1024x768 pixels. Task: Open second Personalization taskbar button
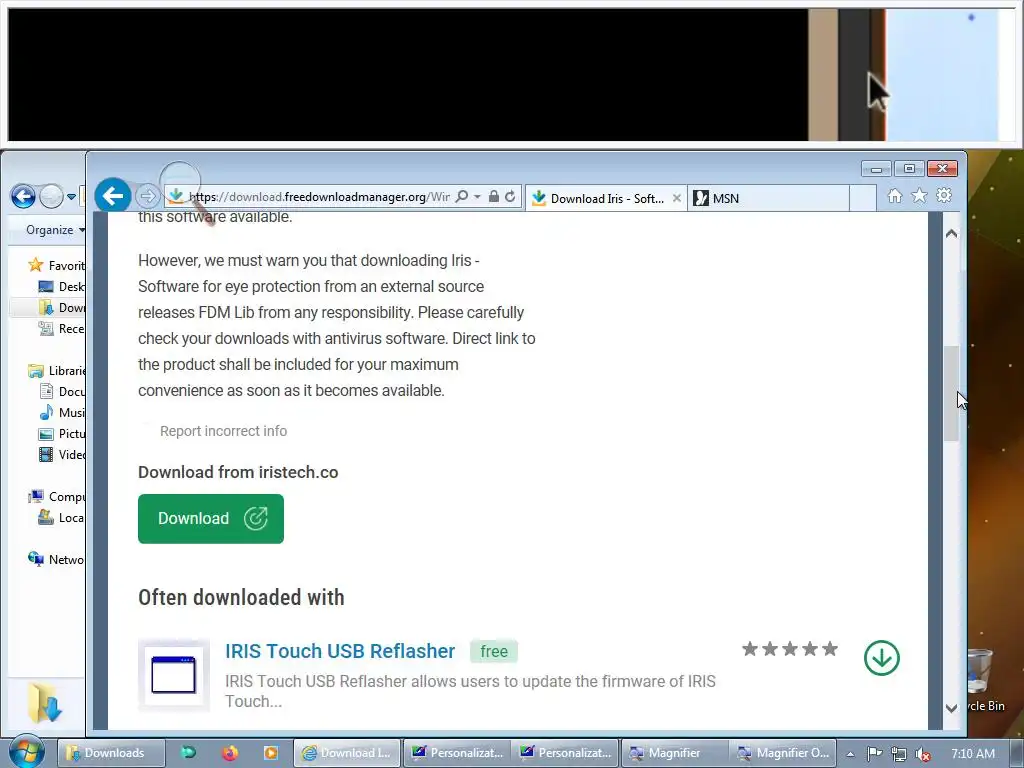pos(566,753)
